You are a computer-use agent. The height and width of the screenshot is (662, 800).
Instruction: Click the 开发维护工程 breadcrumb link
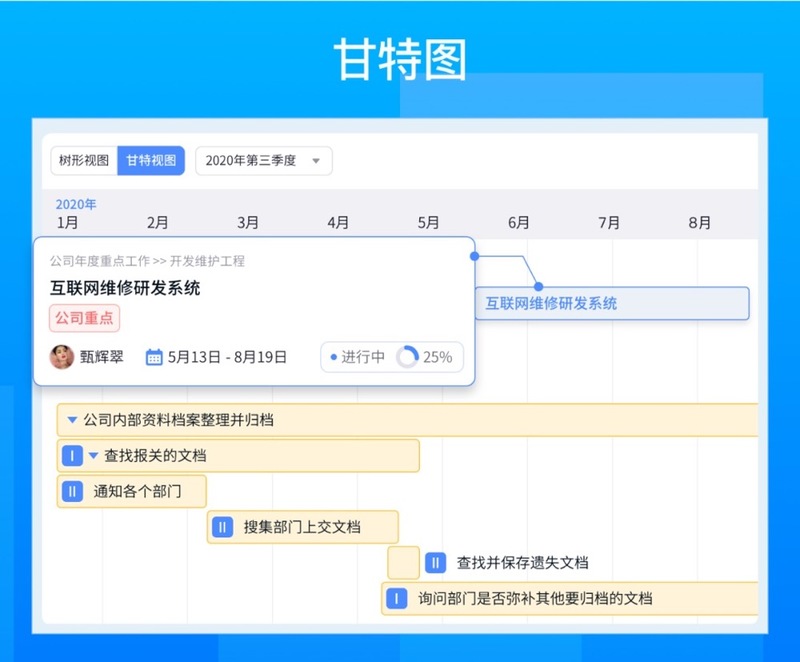[207, 261]
